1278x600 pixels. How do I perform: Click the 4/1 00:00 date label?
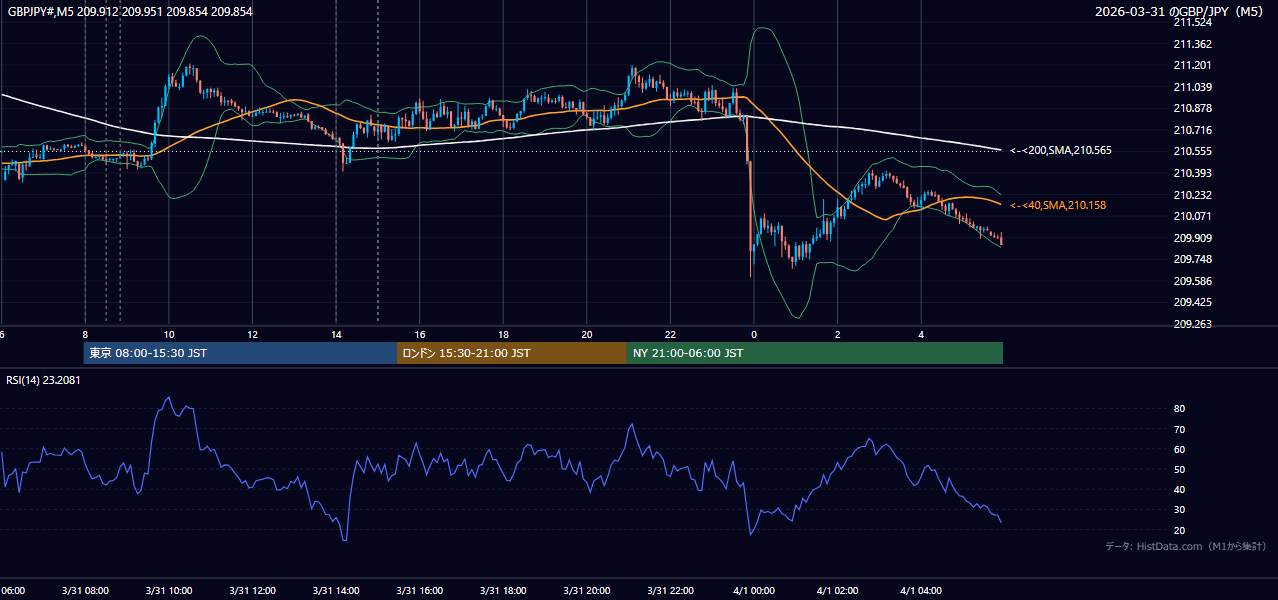point(754,591)
